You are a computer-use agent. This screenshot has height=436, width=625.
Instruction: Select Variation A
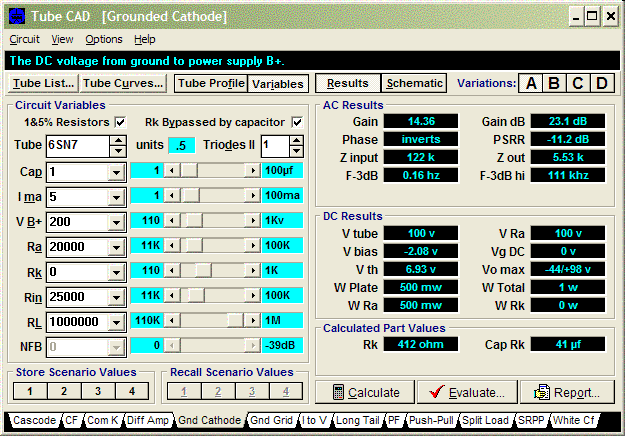click(531, 83)
